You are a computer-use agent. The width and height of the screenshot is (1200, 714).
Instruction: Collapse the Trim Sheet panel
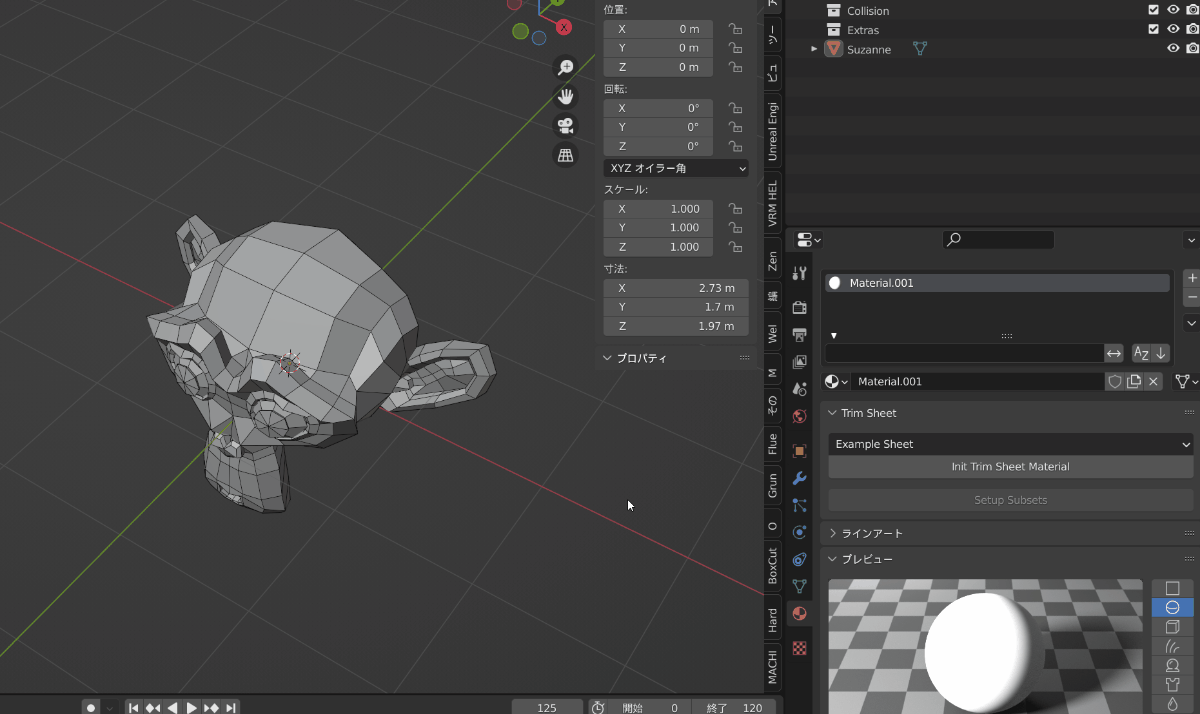coord(832,413)
